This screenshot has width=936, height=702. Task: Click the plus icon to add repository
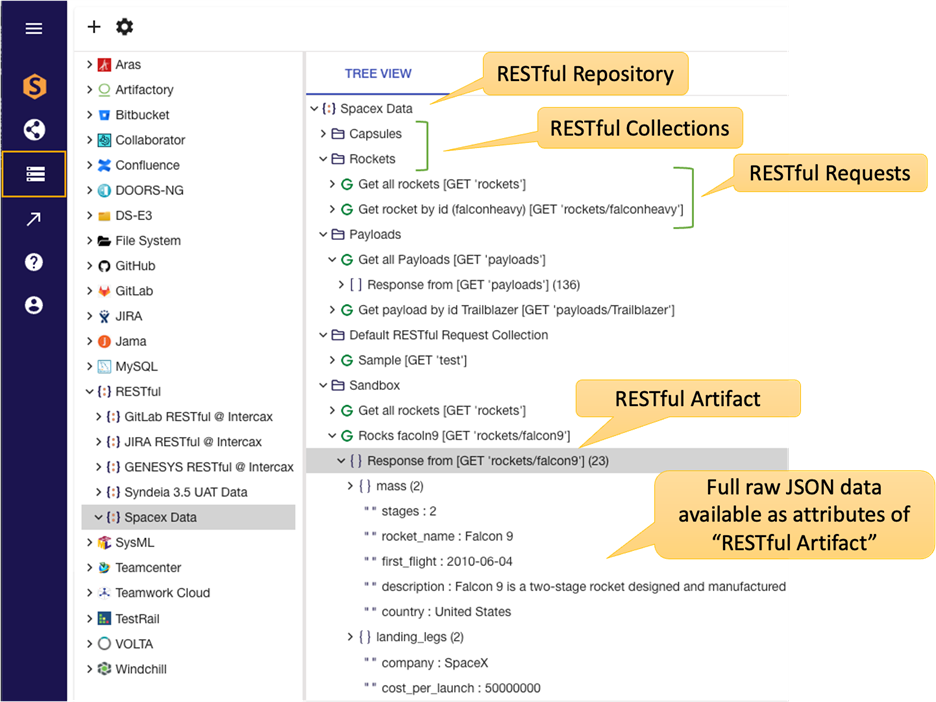[x=94, y=27]
